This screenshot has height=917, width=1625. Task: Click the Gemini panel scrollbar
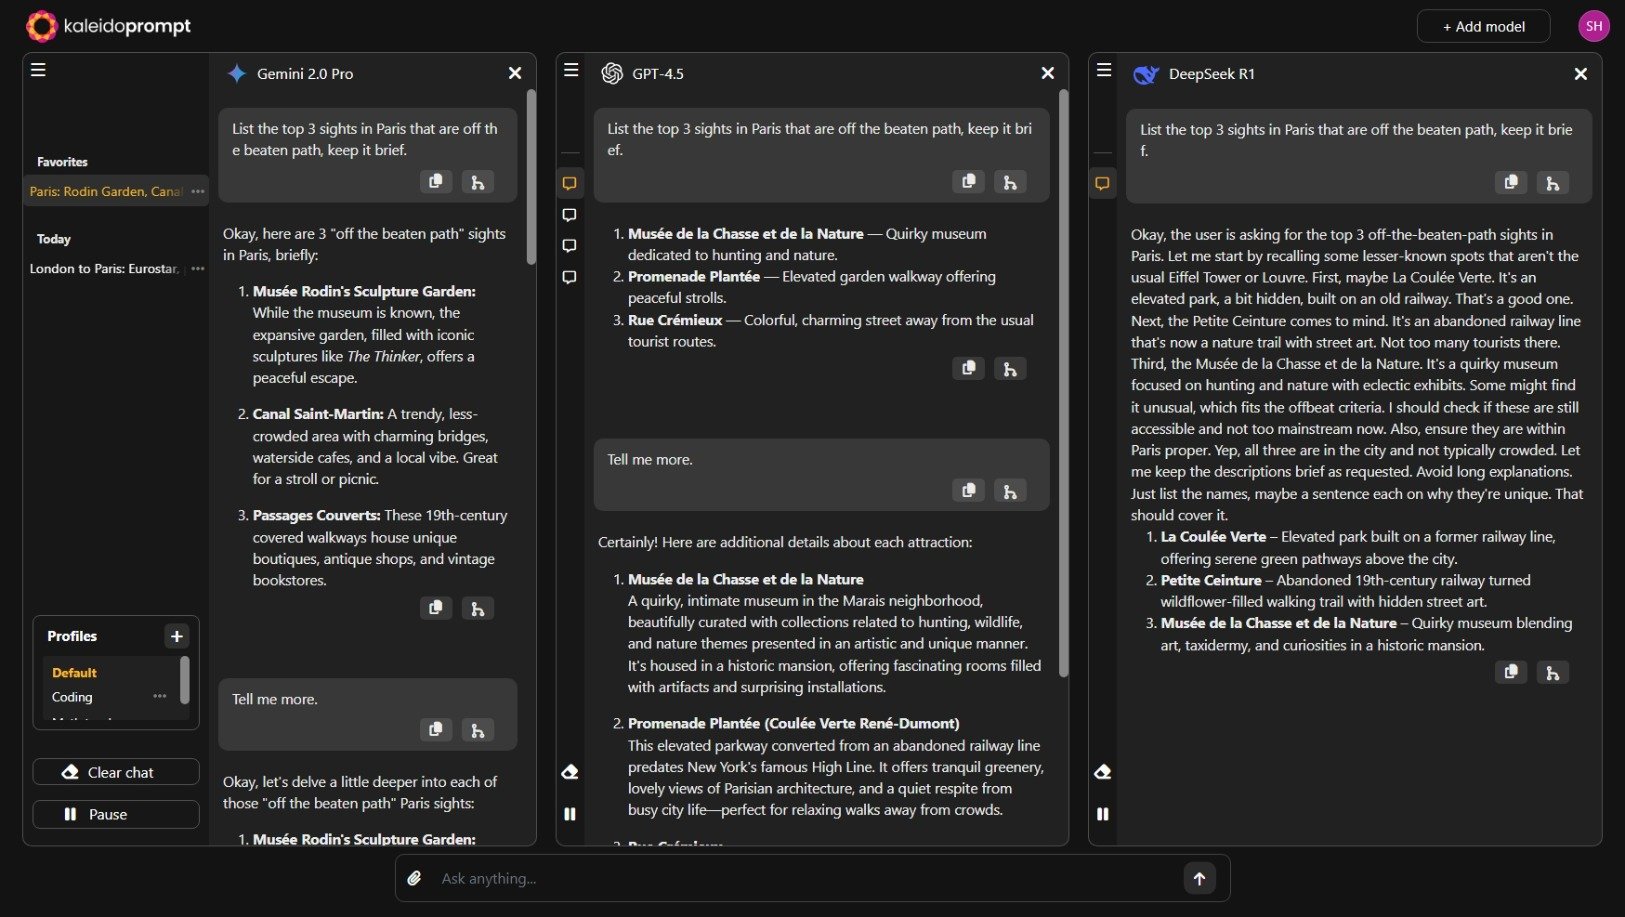pyautogui.click(x=531, y=177)
